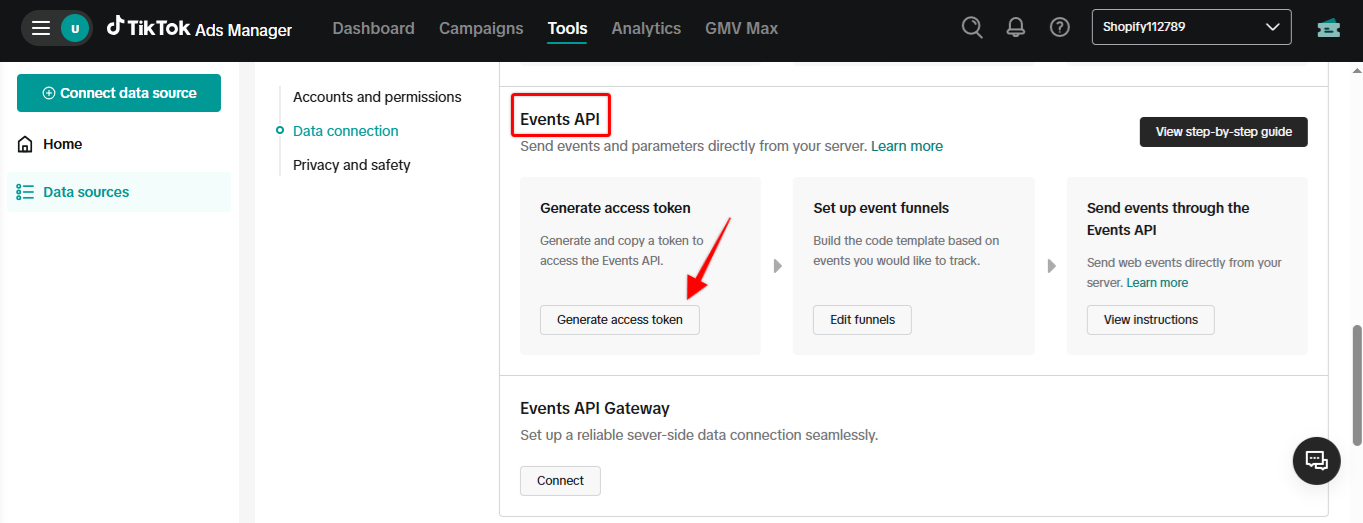
Task: Open the chat support bubble
Action: [1316, 460]
